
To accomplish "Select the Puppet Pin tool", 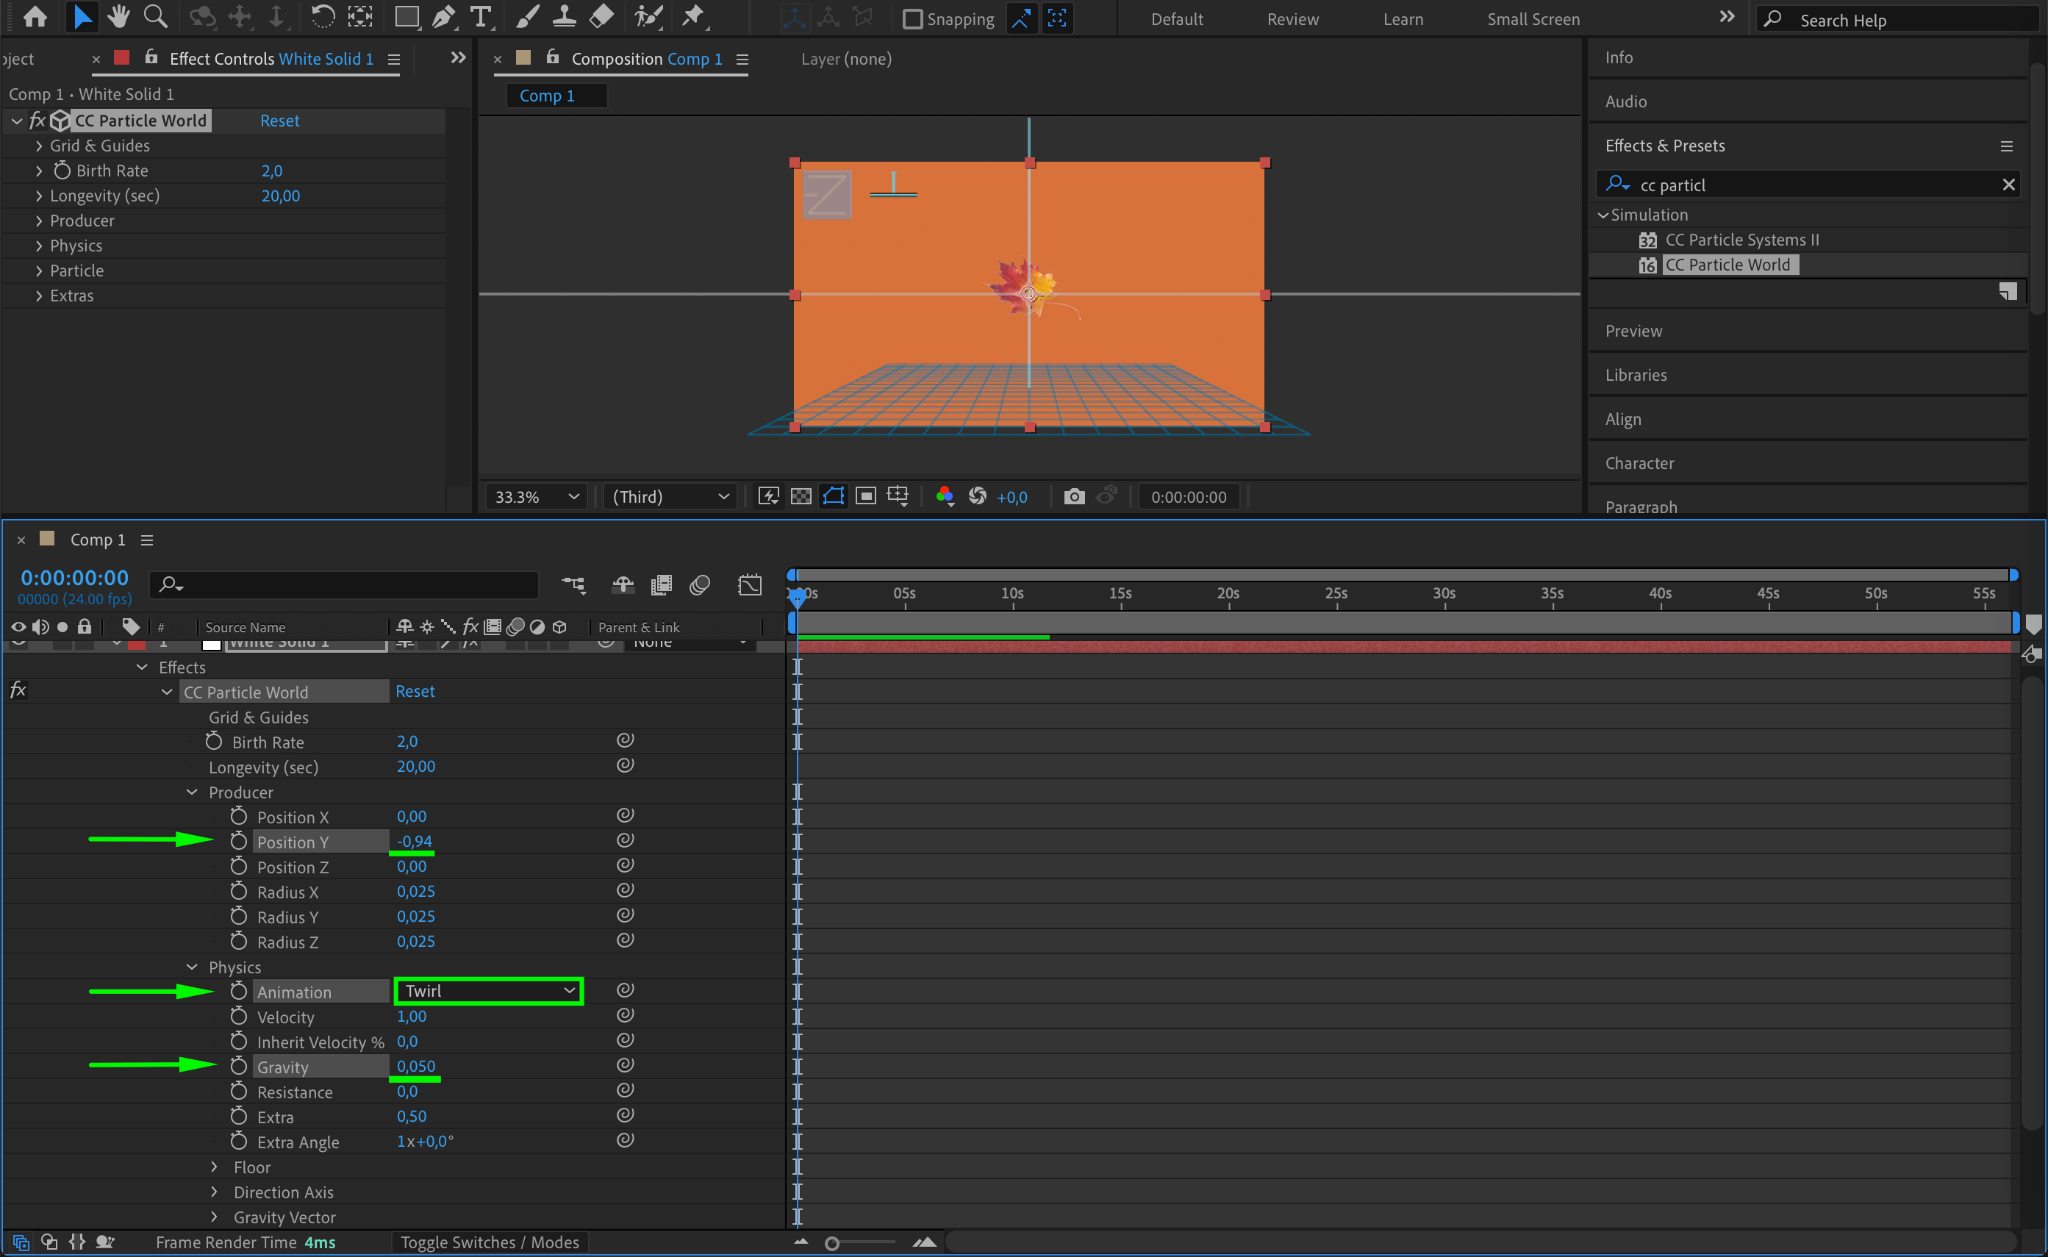I will pyautogui.click(x=692, y=16).
